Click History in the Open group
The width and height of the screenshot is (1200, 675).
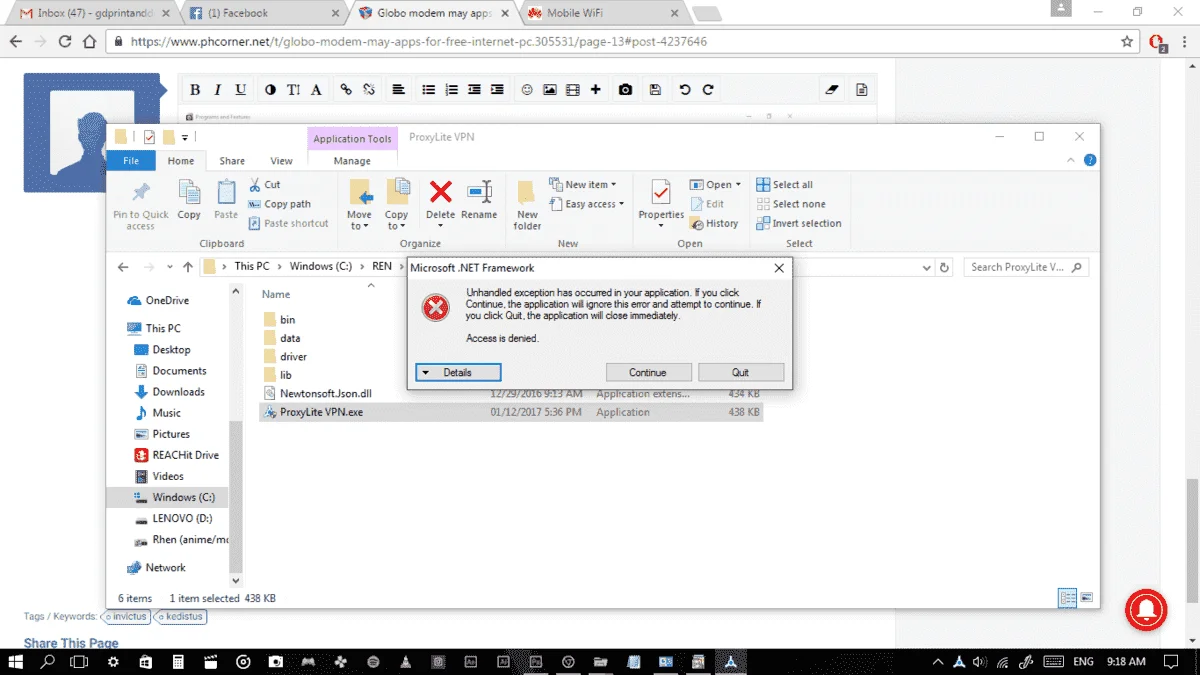[x=714, y=223]
